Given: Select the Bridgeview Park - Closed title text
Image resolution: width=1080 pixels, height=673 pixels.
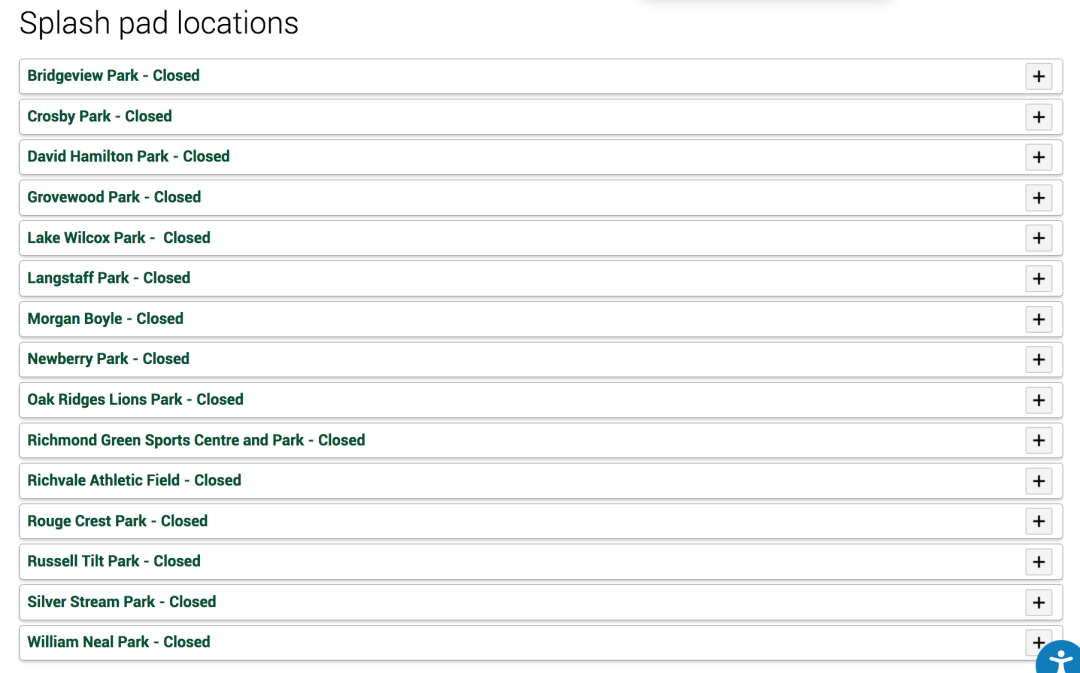Looking at the screenshot, I should coord(114,76).
